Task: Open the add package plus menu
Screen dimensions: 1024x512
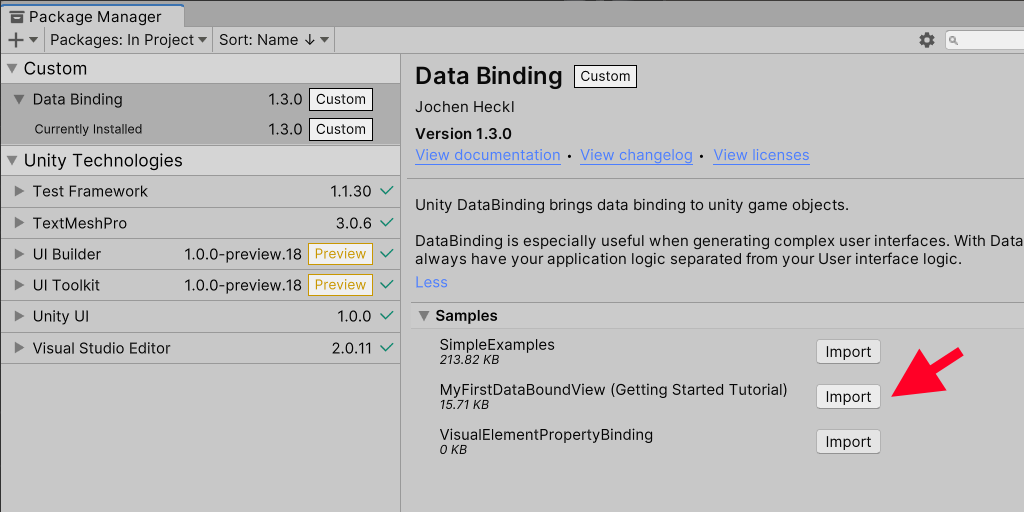Action: point(23,40)
